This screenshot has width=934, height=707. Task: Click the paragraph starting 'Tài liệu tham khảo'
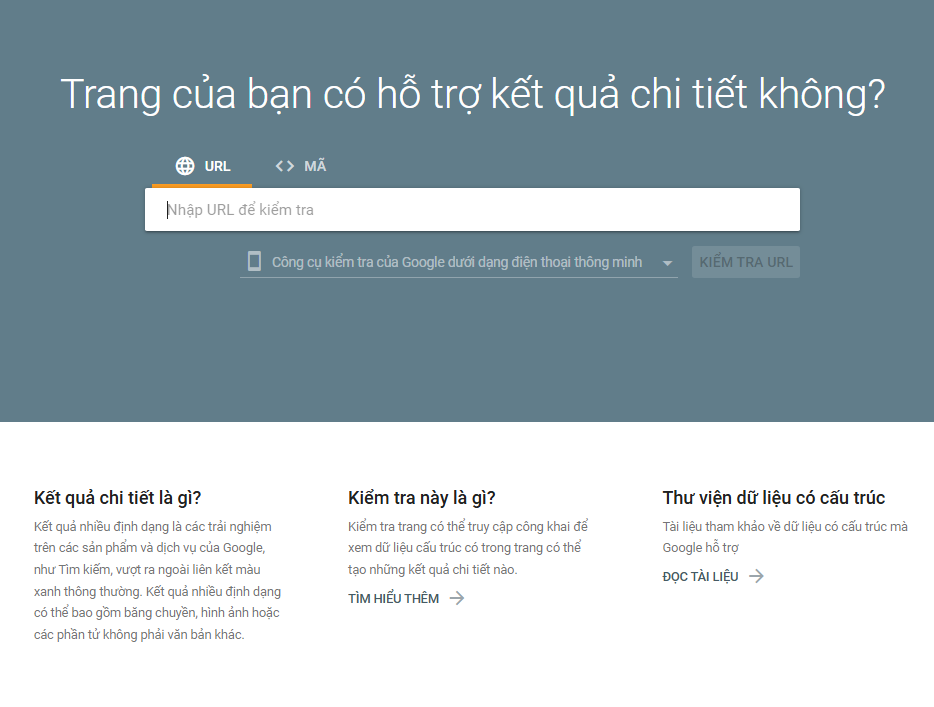(x=785, y=536)
